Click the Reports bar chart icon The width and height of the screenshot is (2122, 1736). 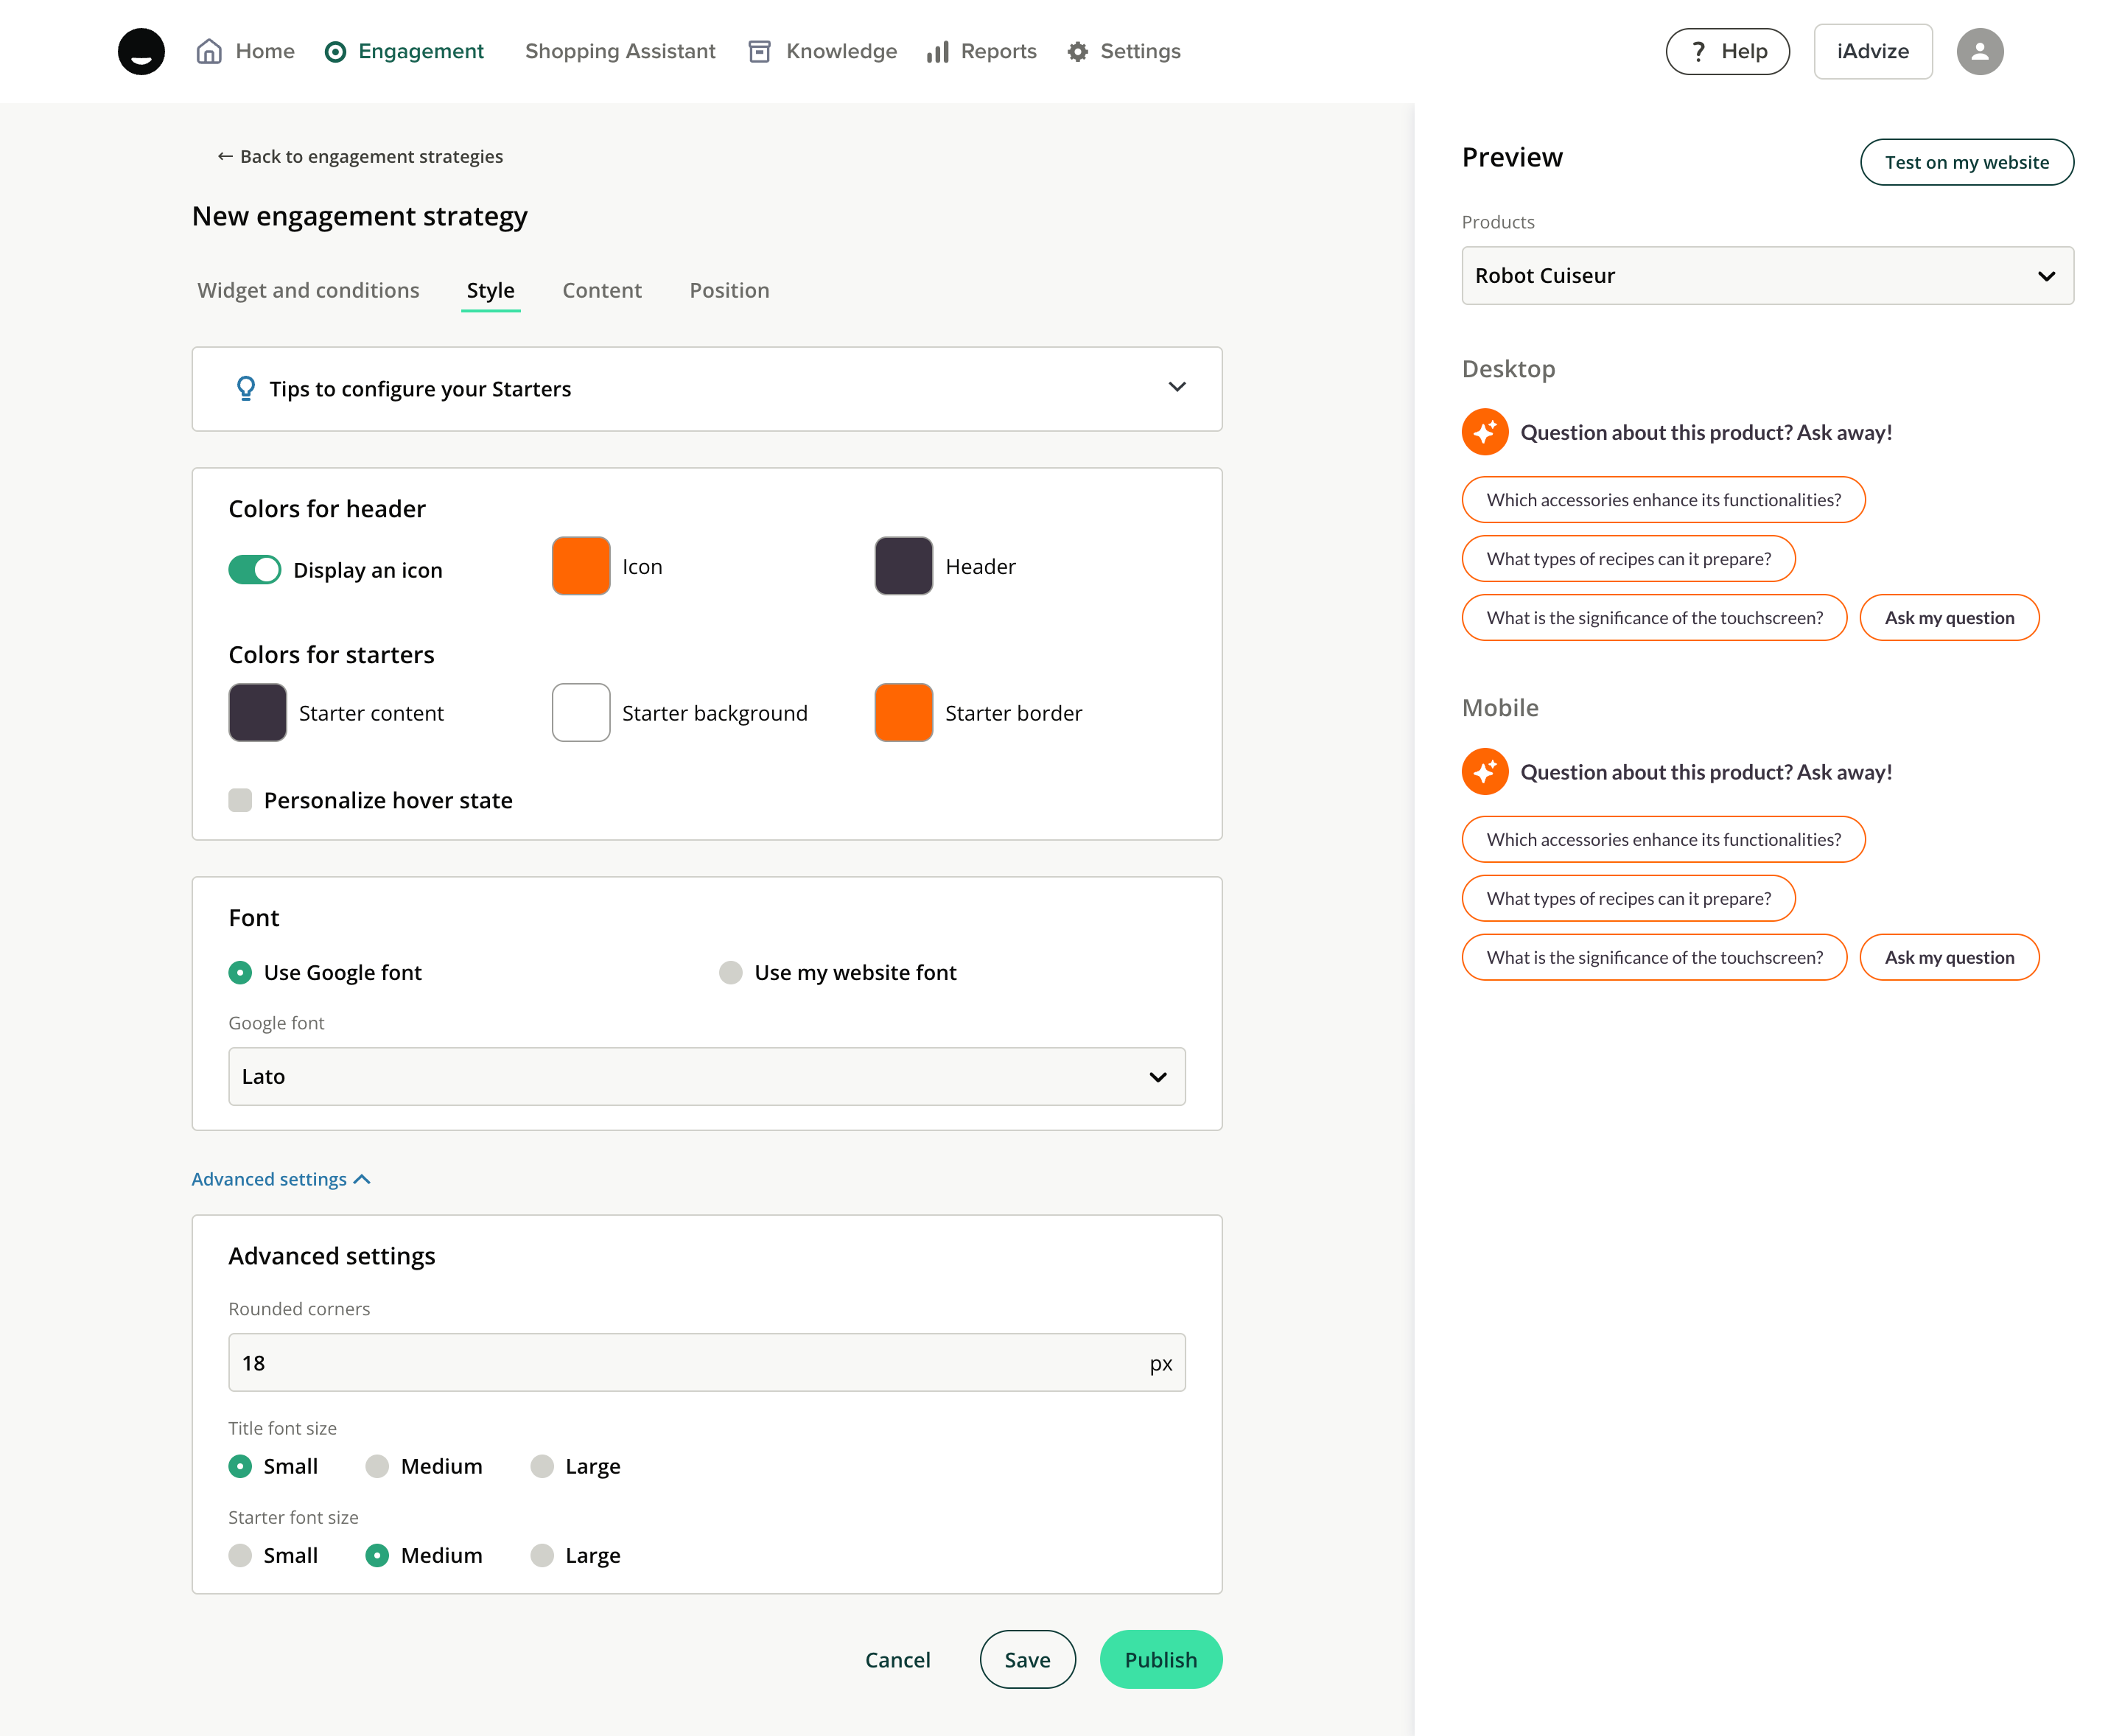coord(937,52)
